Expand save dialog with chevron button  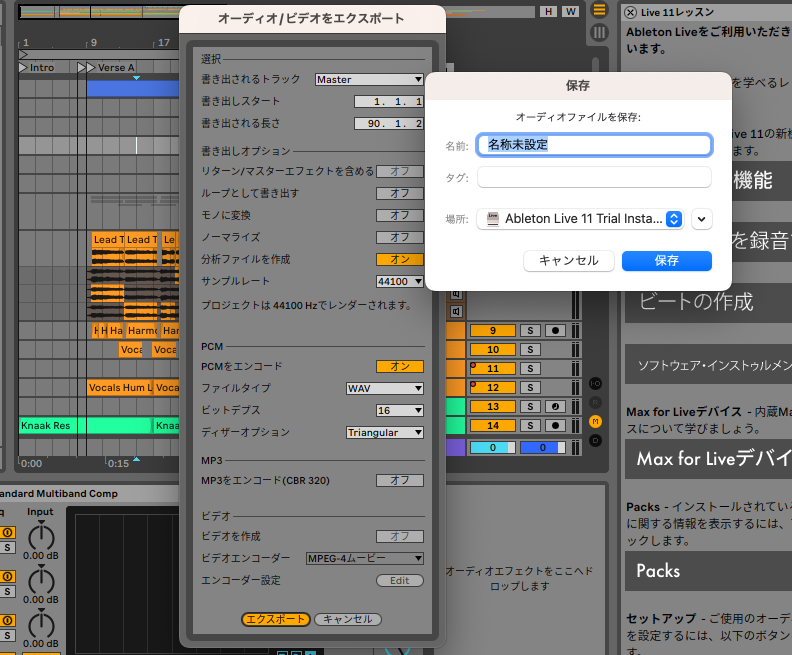(702, 219)
